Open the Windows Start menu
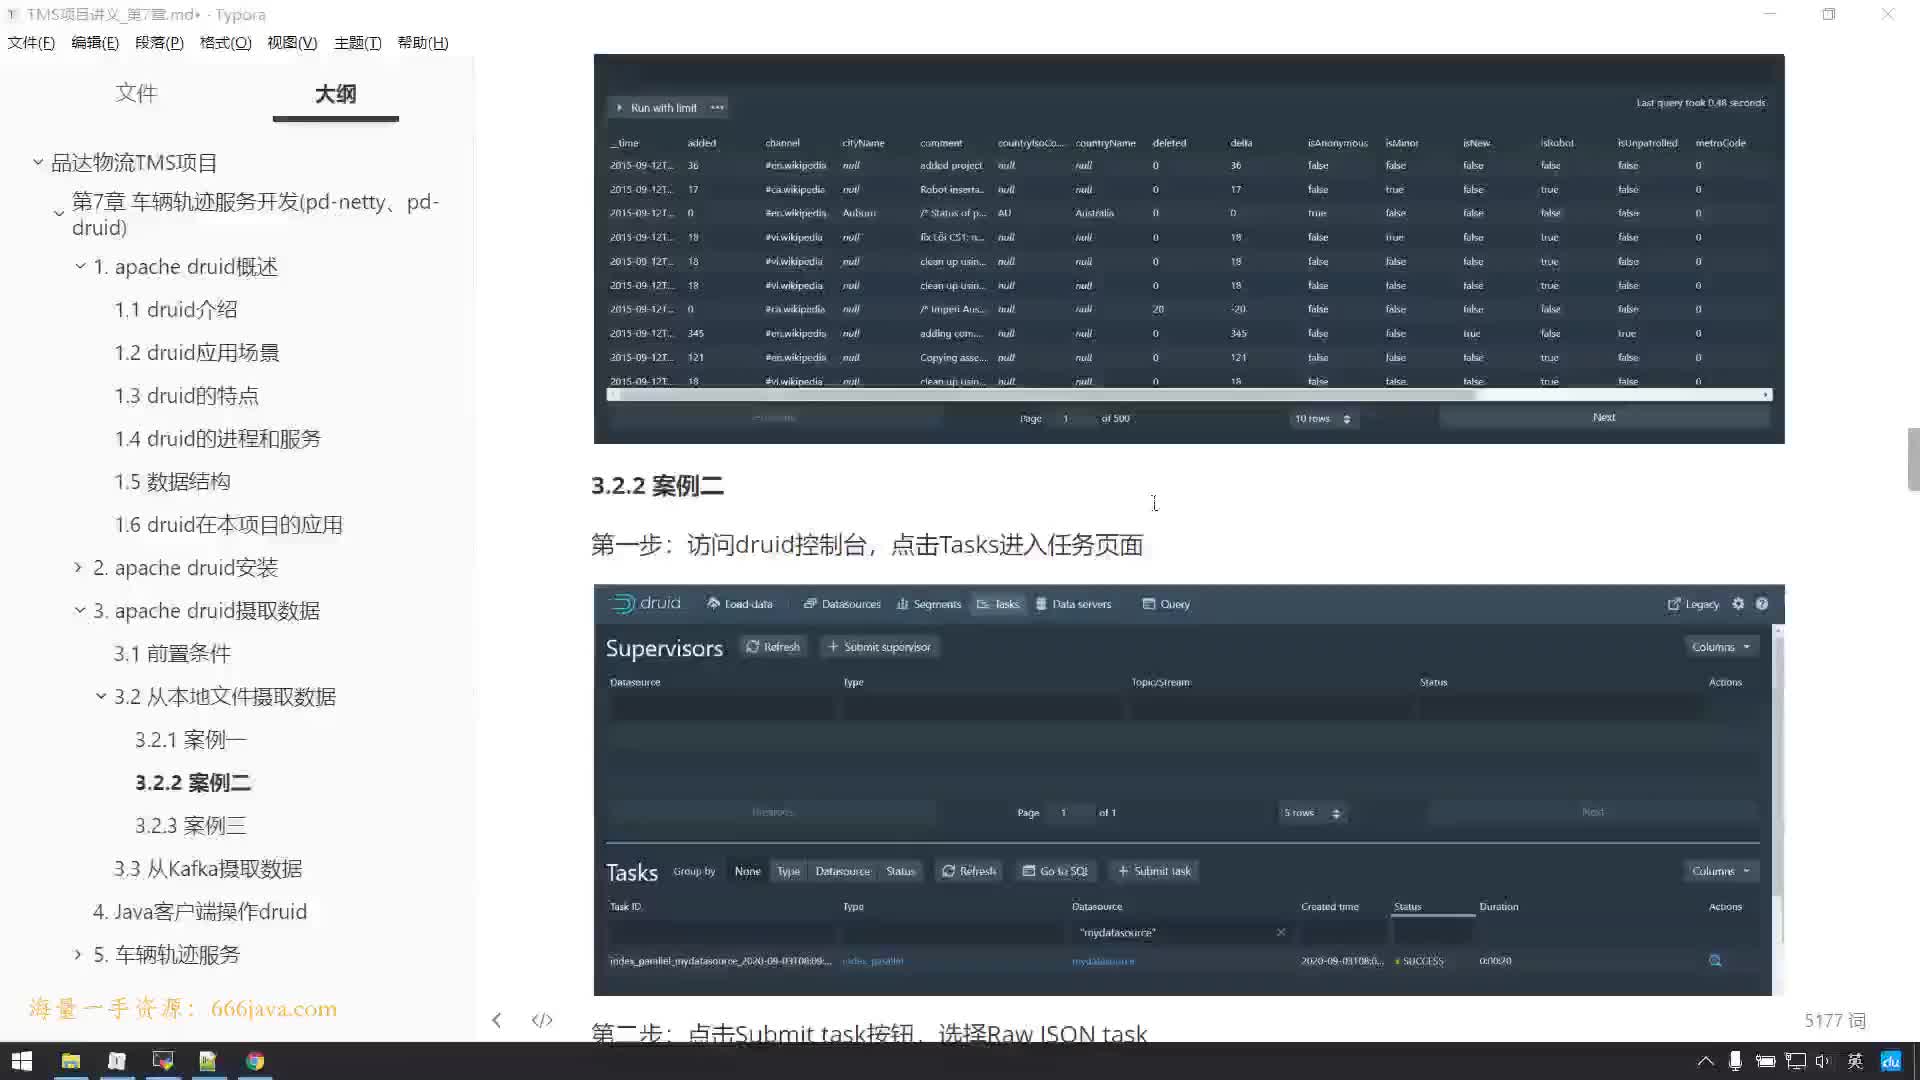 22,1061
